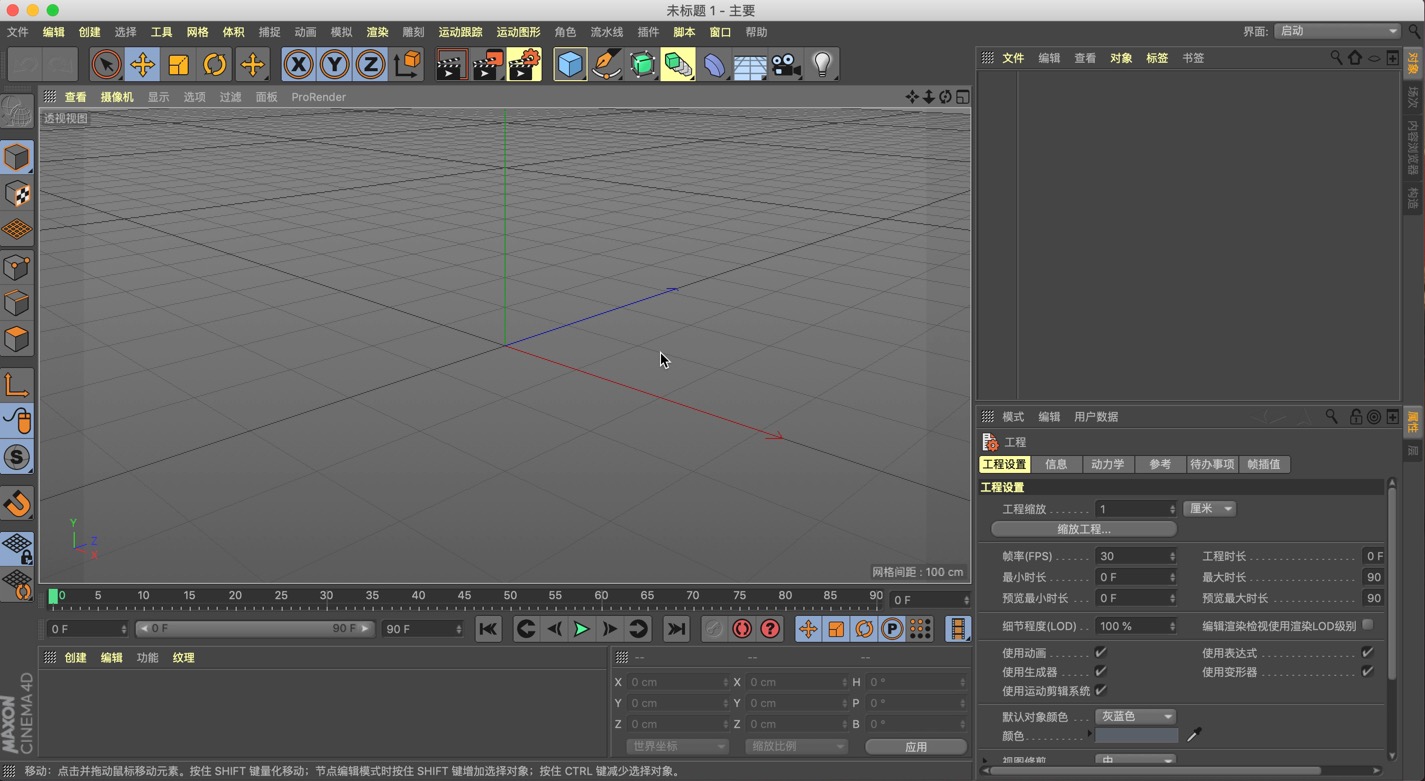The width and height of the screenshot is (1425, 781).
Task: Open 默认对象颜色 dropdown 灰蓝色
Action: click(1135, 716)
